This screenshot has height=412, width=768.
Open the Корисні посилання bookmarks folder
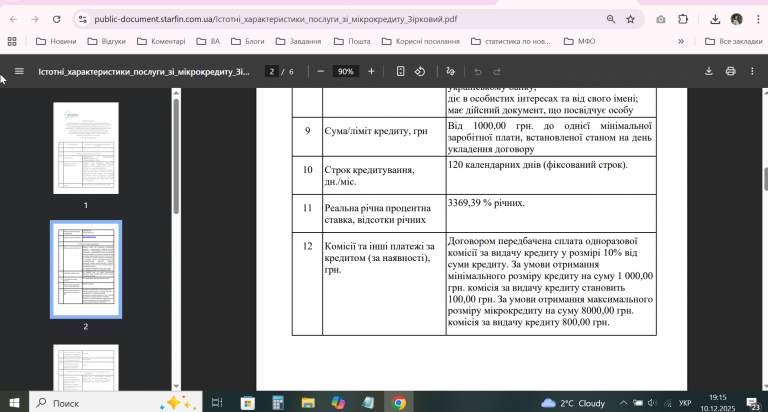(x=420, y=41)
